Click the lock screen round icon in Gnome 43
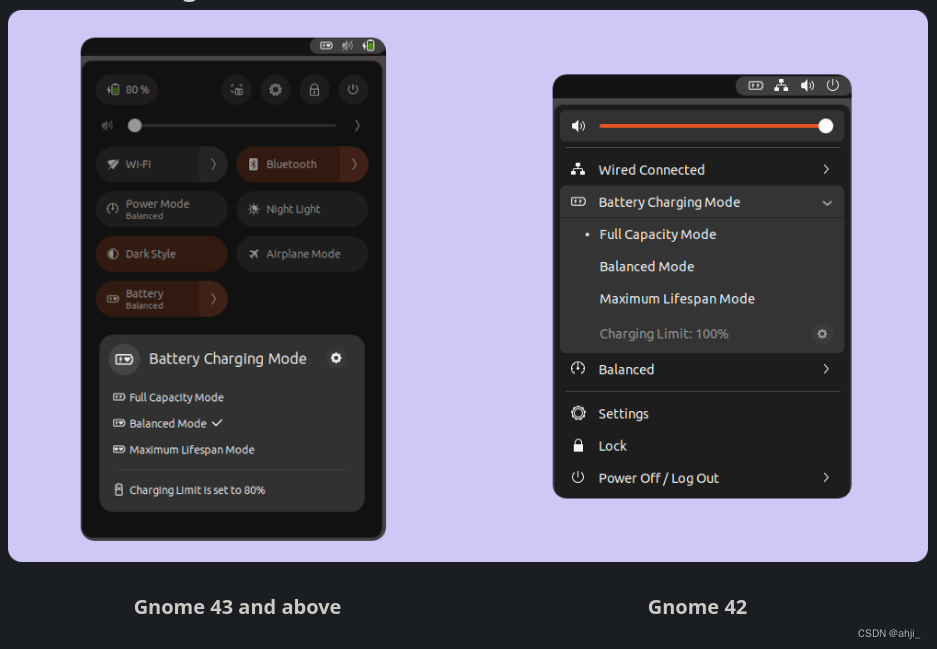 coord(314,90)
